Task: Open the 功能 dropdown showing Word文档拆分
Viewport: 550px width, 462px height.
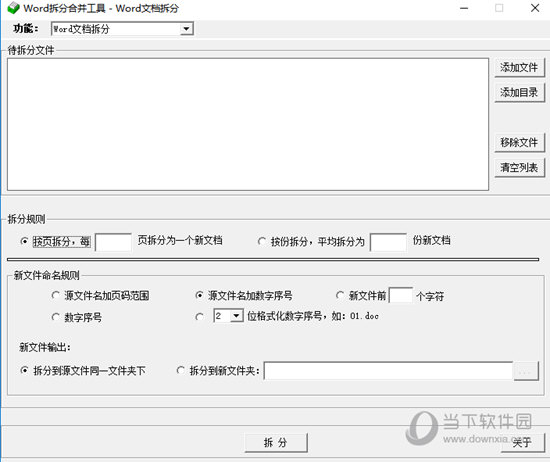Action: click(x=122, y=29)
